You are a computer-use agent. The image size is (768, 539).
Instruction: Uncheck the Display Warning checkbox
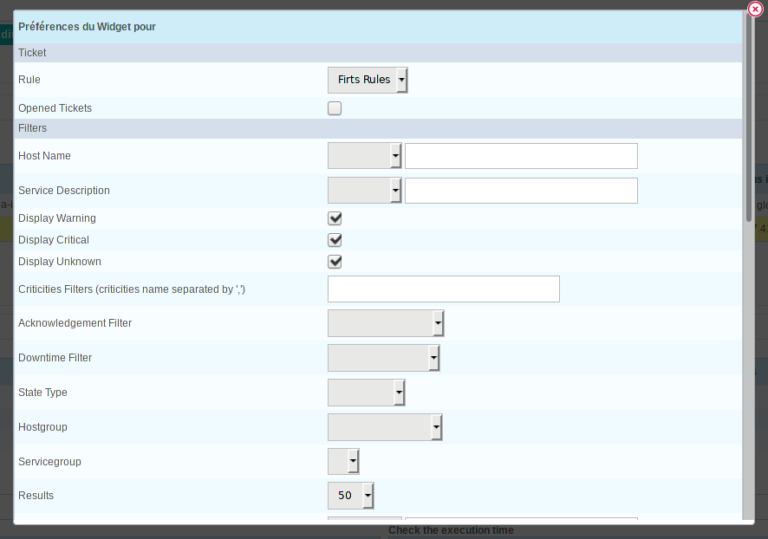point(335,218)
